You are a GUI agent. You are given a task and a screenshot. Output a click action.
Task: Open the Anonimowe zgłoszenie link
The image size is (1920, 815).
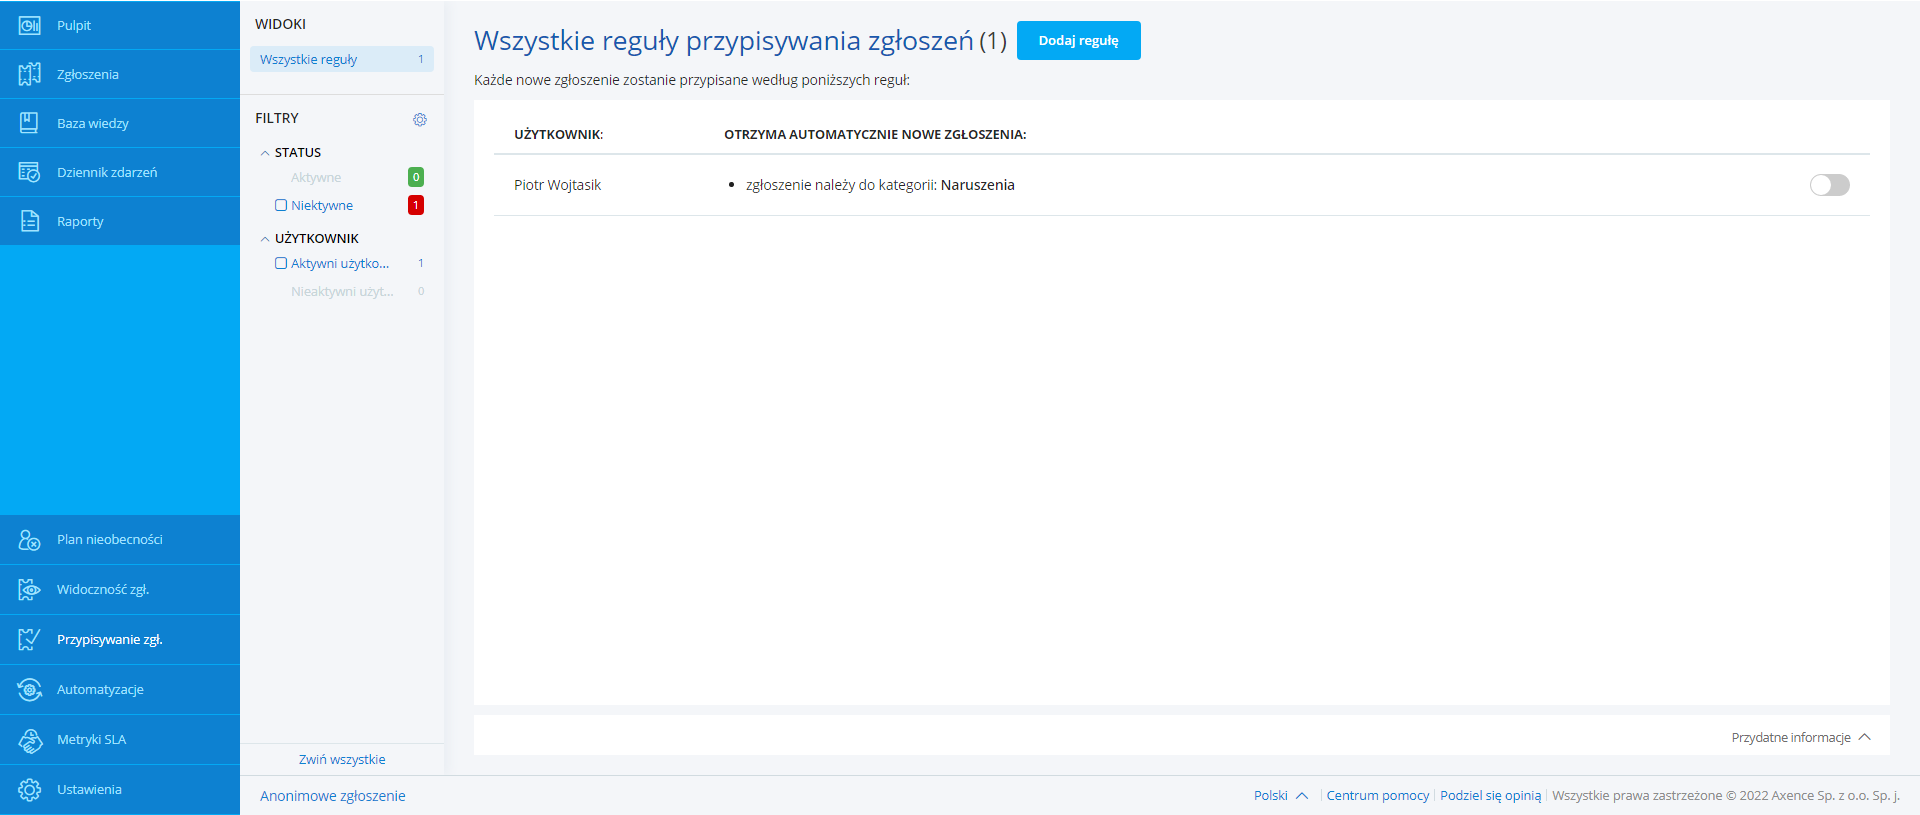click(x=332, y=796)
